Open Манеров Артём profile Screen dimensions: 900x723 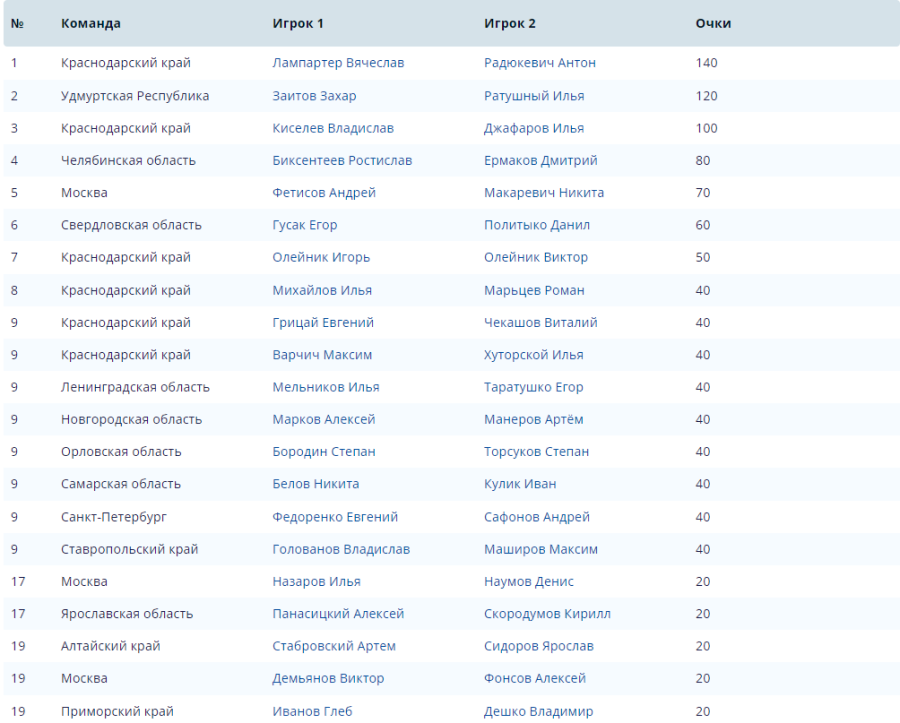(534, 419)
